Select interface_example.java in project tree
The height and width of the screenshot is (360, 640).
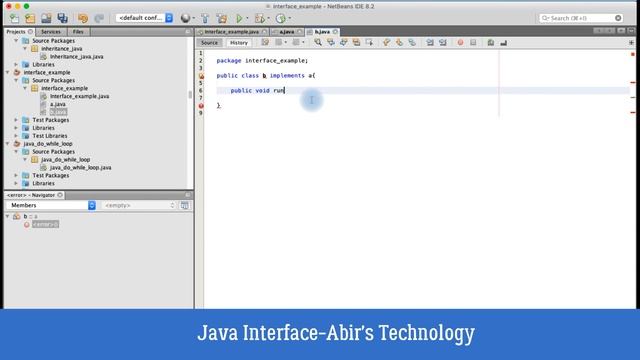pyautogui.click(x=79, y=96)
